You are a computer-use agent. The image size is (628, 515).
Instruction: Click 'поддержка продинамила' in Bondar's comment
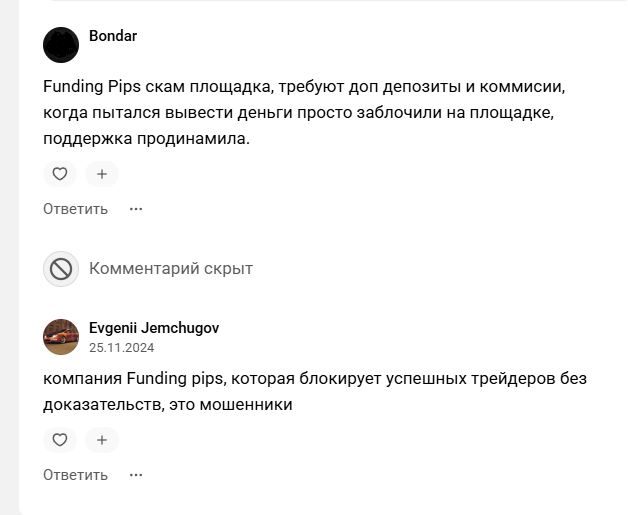click(146, 139)
